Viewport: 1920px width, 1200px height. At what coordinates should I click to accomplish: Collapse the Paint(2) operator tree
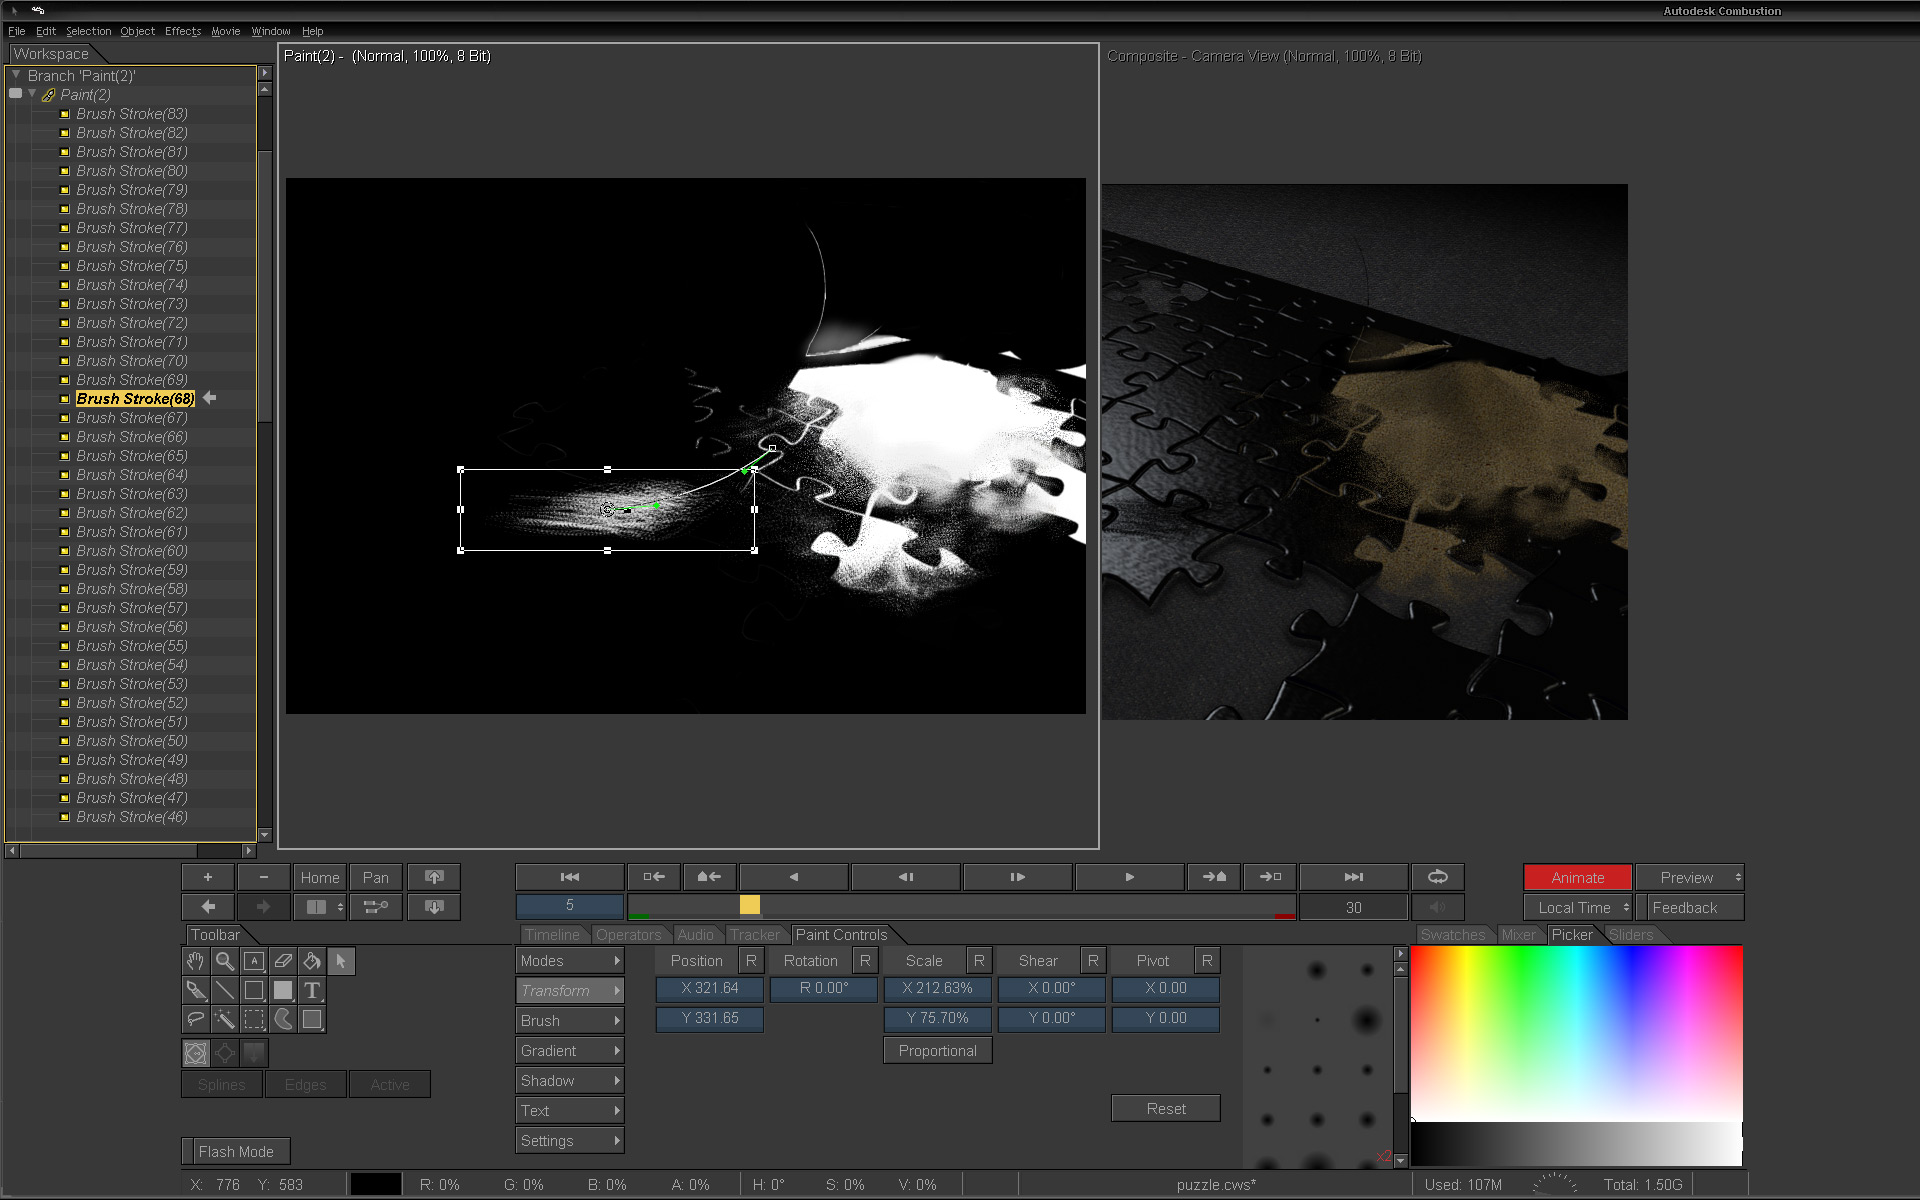33,94
